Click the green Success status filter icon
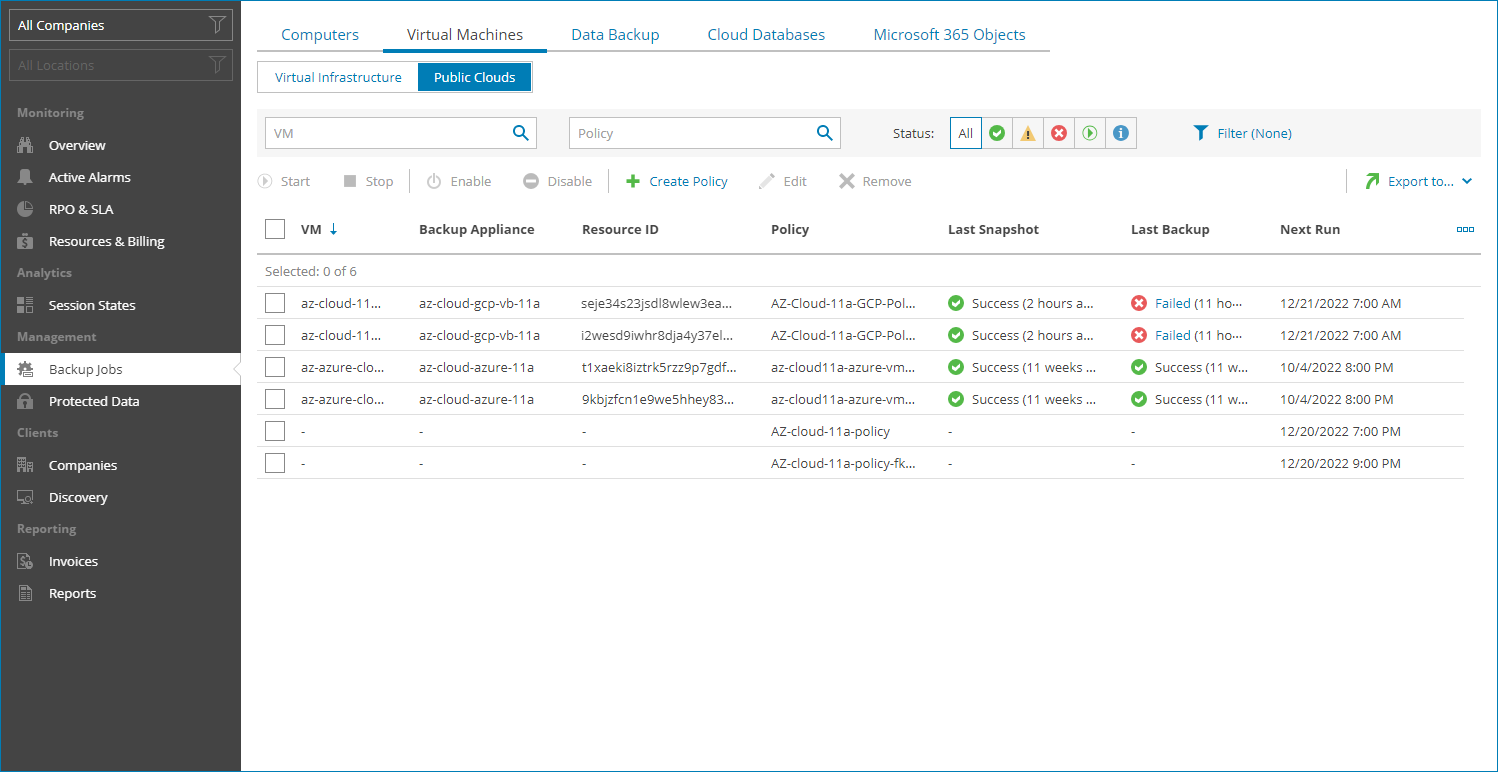The width and height of the screenshot is (1498, 772). (996, 133)
